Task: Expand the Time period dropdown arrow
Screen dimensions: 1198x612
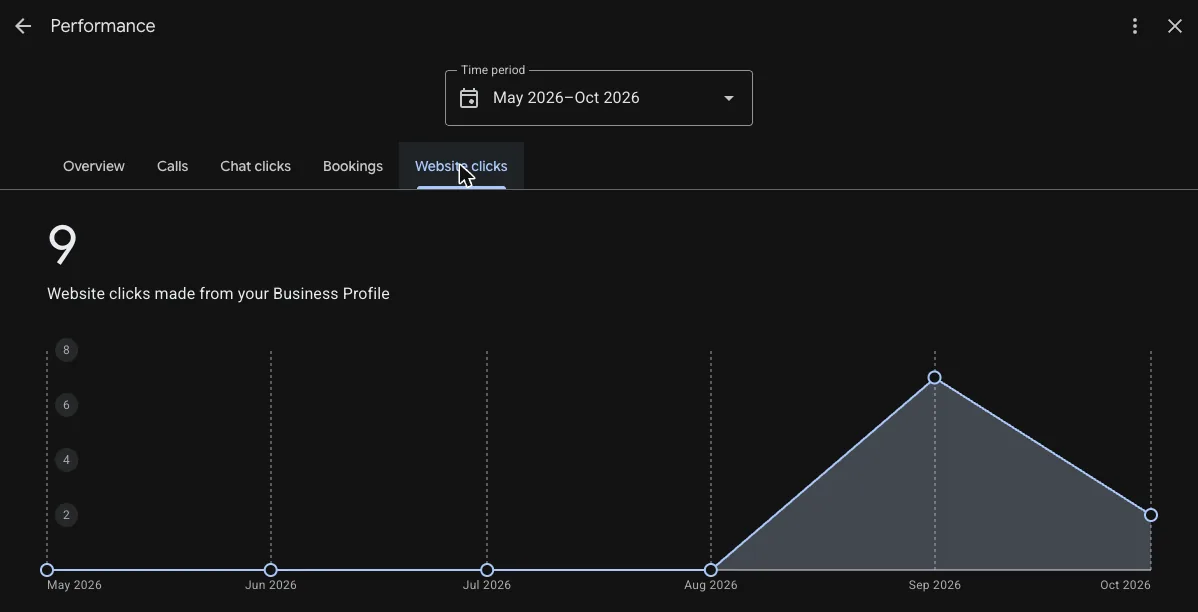Action: [729, 98]
